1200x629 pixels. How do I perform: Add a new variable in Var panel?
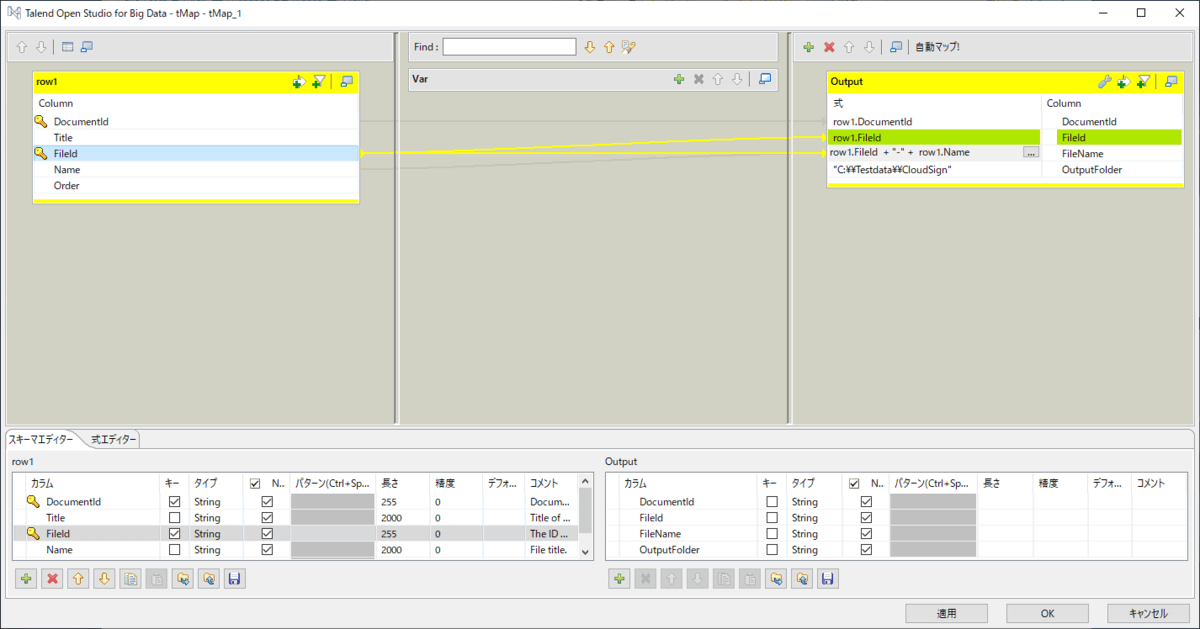point(679,79)
